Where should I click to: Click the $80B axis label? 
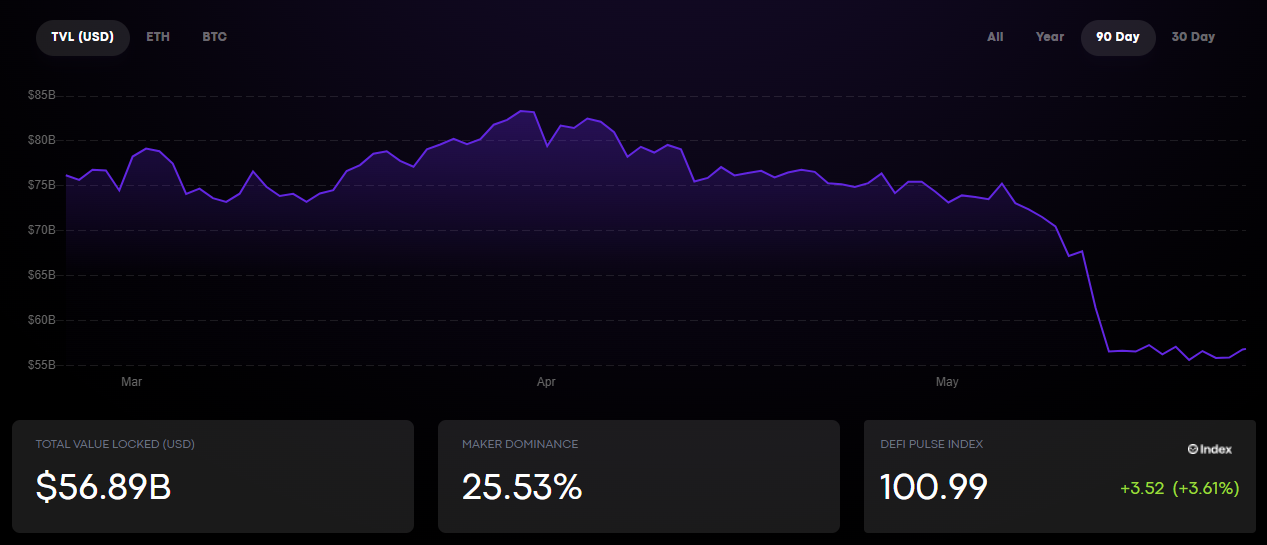[x=41, y=140]
